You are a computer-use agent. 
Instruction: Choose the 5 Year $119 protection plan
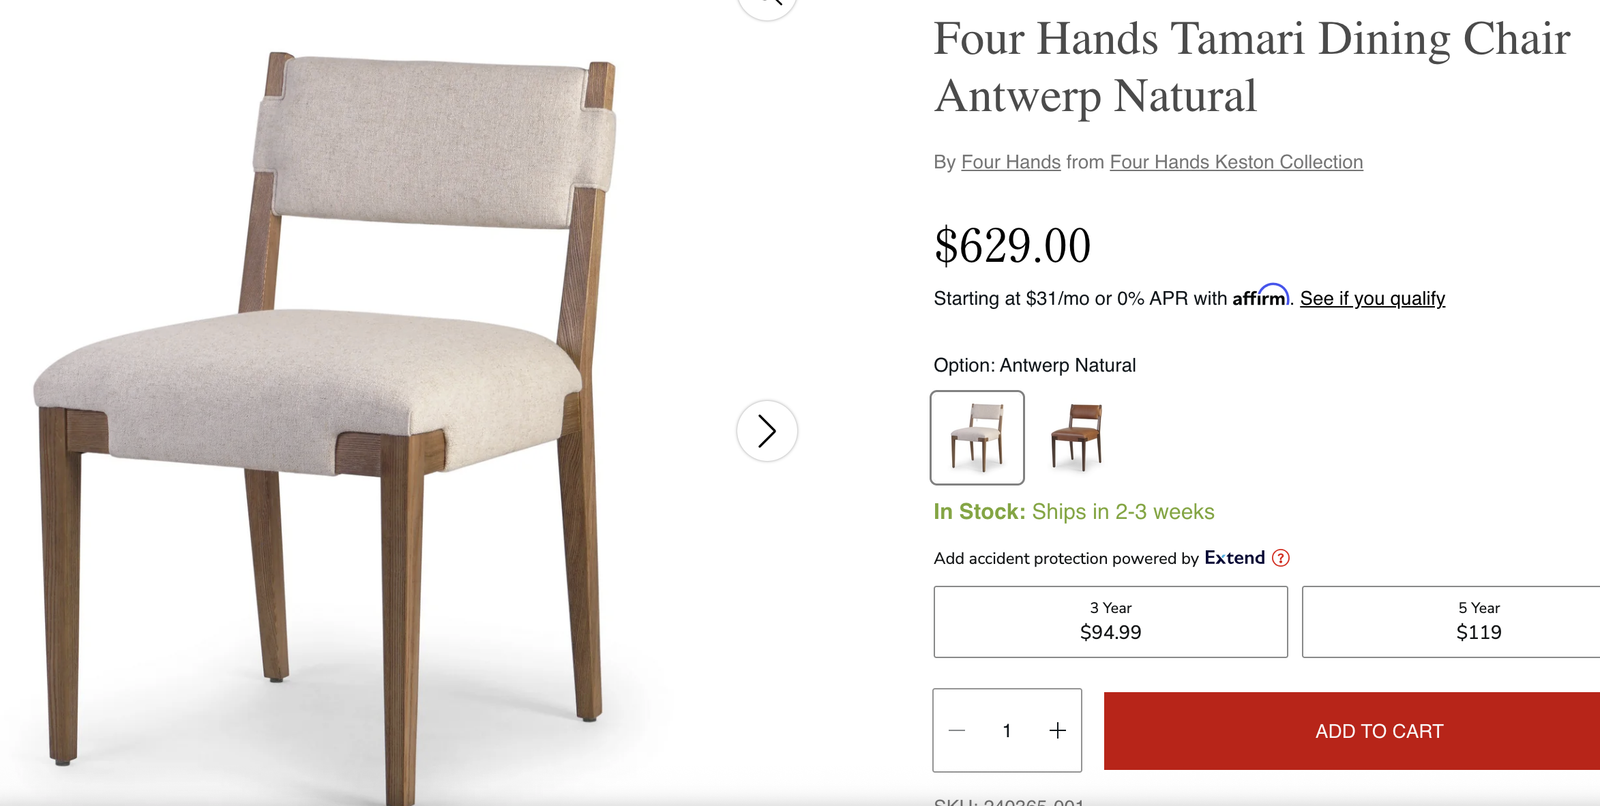(x=1451, y=622)
